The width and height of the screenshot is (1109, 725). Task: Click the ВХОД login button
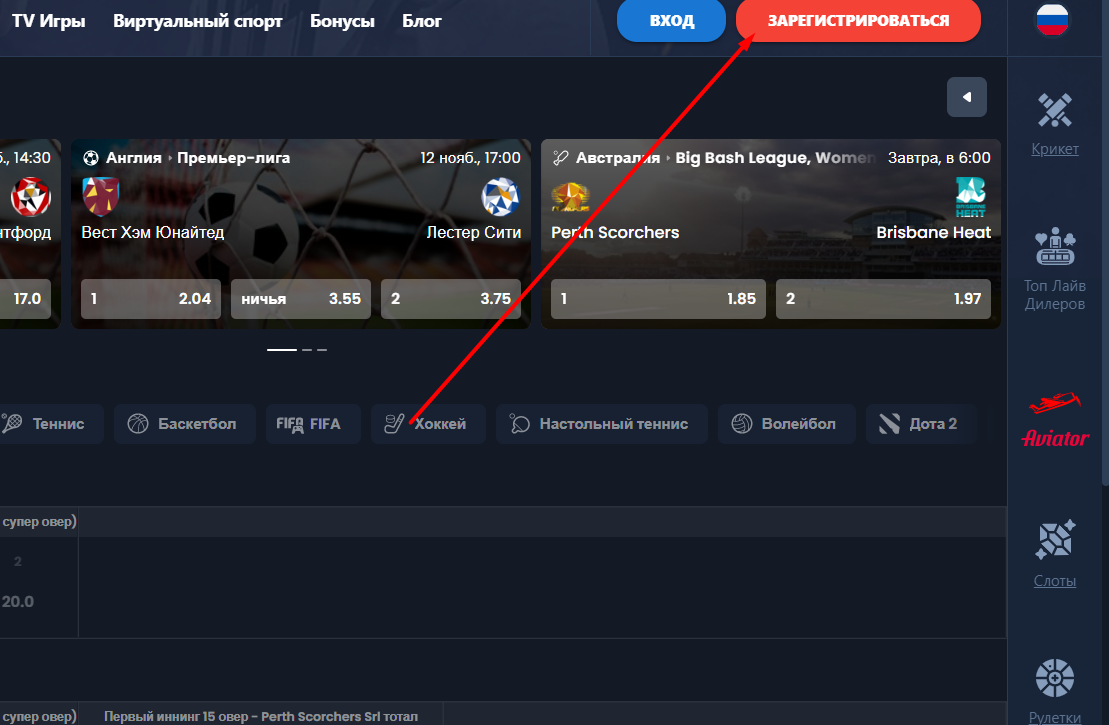tap(671, 21)
